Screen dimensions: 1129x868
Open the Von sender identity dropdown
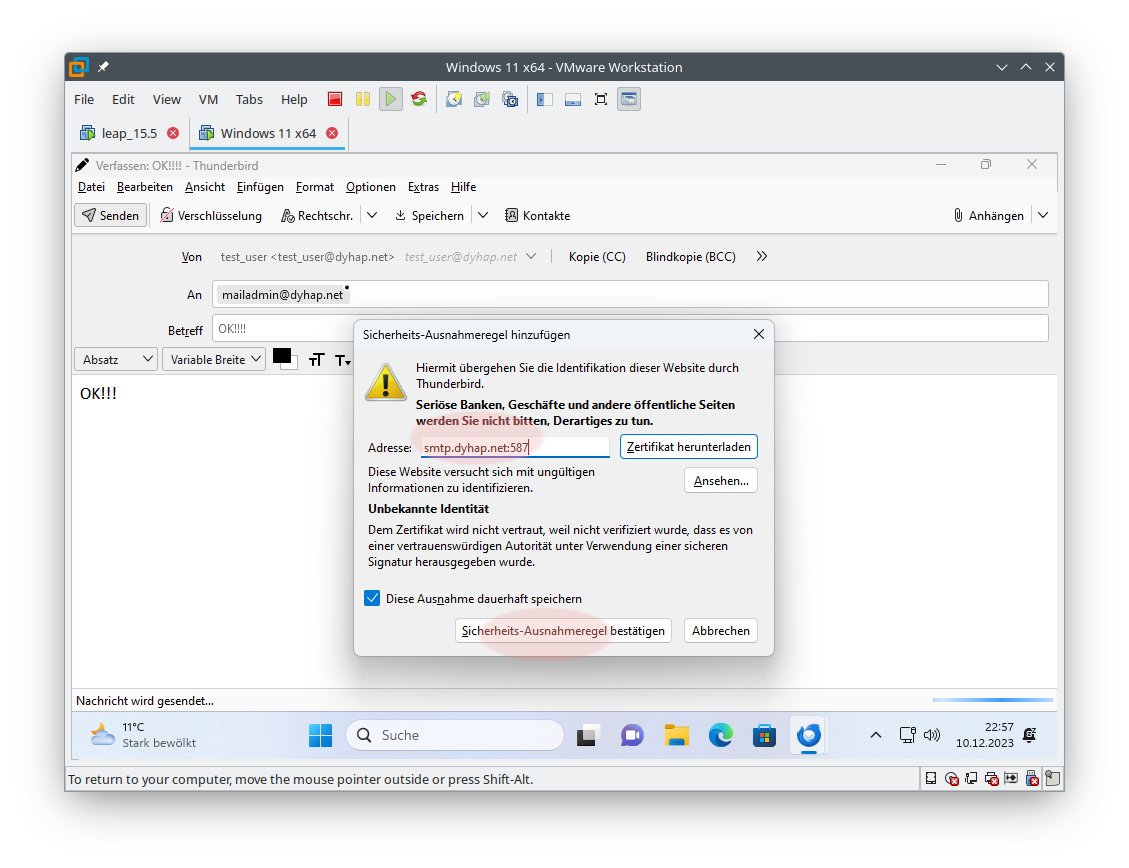click(531, 256)
